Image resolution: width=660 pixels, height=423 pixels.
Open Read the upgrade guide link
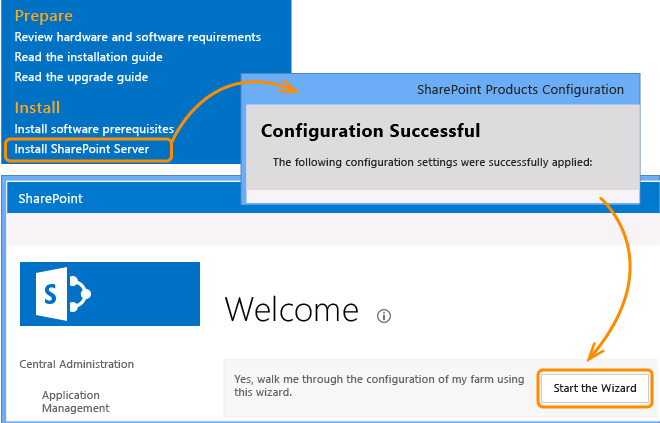point(81,77)
